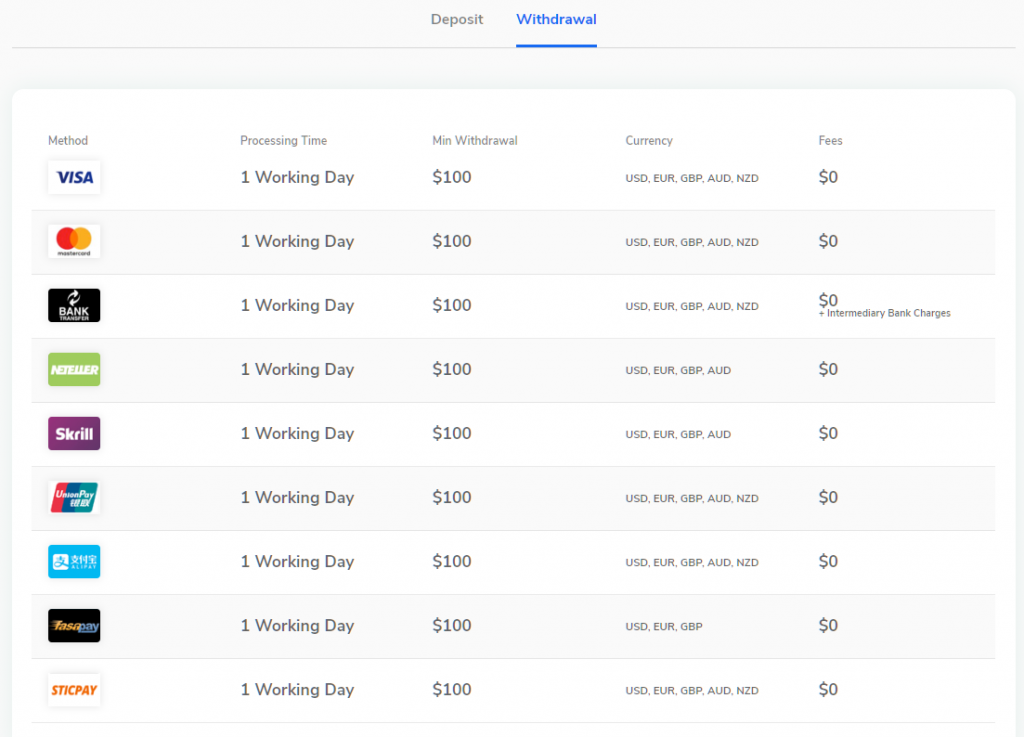Click the Processing Time column header
1024x737 pixels.
click(283, 140)
